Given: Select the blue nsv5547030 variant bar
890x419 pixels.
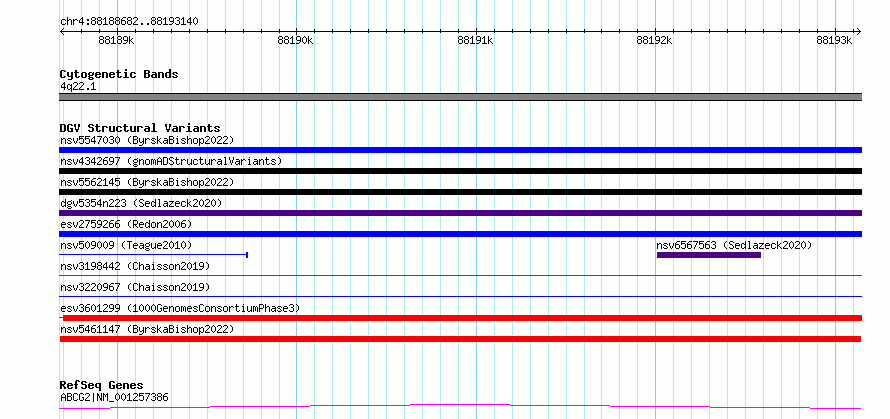Looking at the screenshot, I should click(460, 150).
